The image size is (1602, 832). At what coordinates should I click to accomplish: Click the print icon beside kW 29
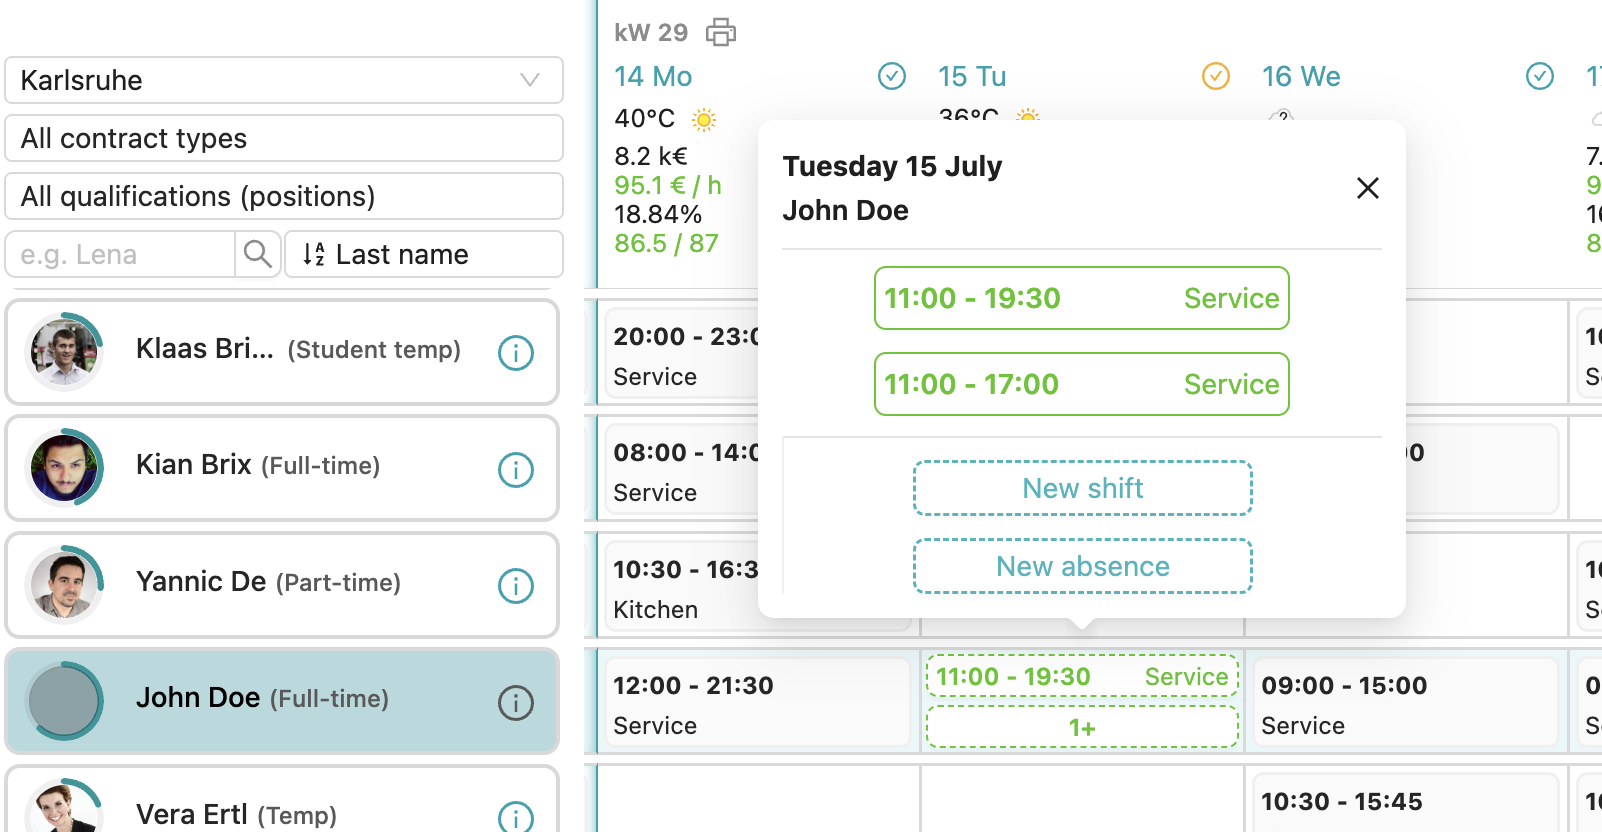pos(720,33)
